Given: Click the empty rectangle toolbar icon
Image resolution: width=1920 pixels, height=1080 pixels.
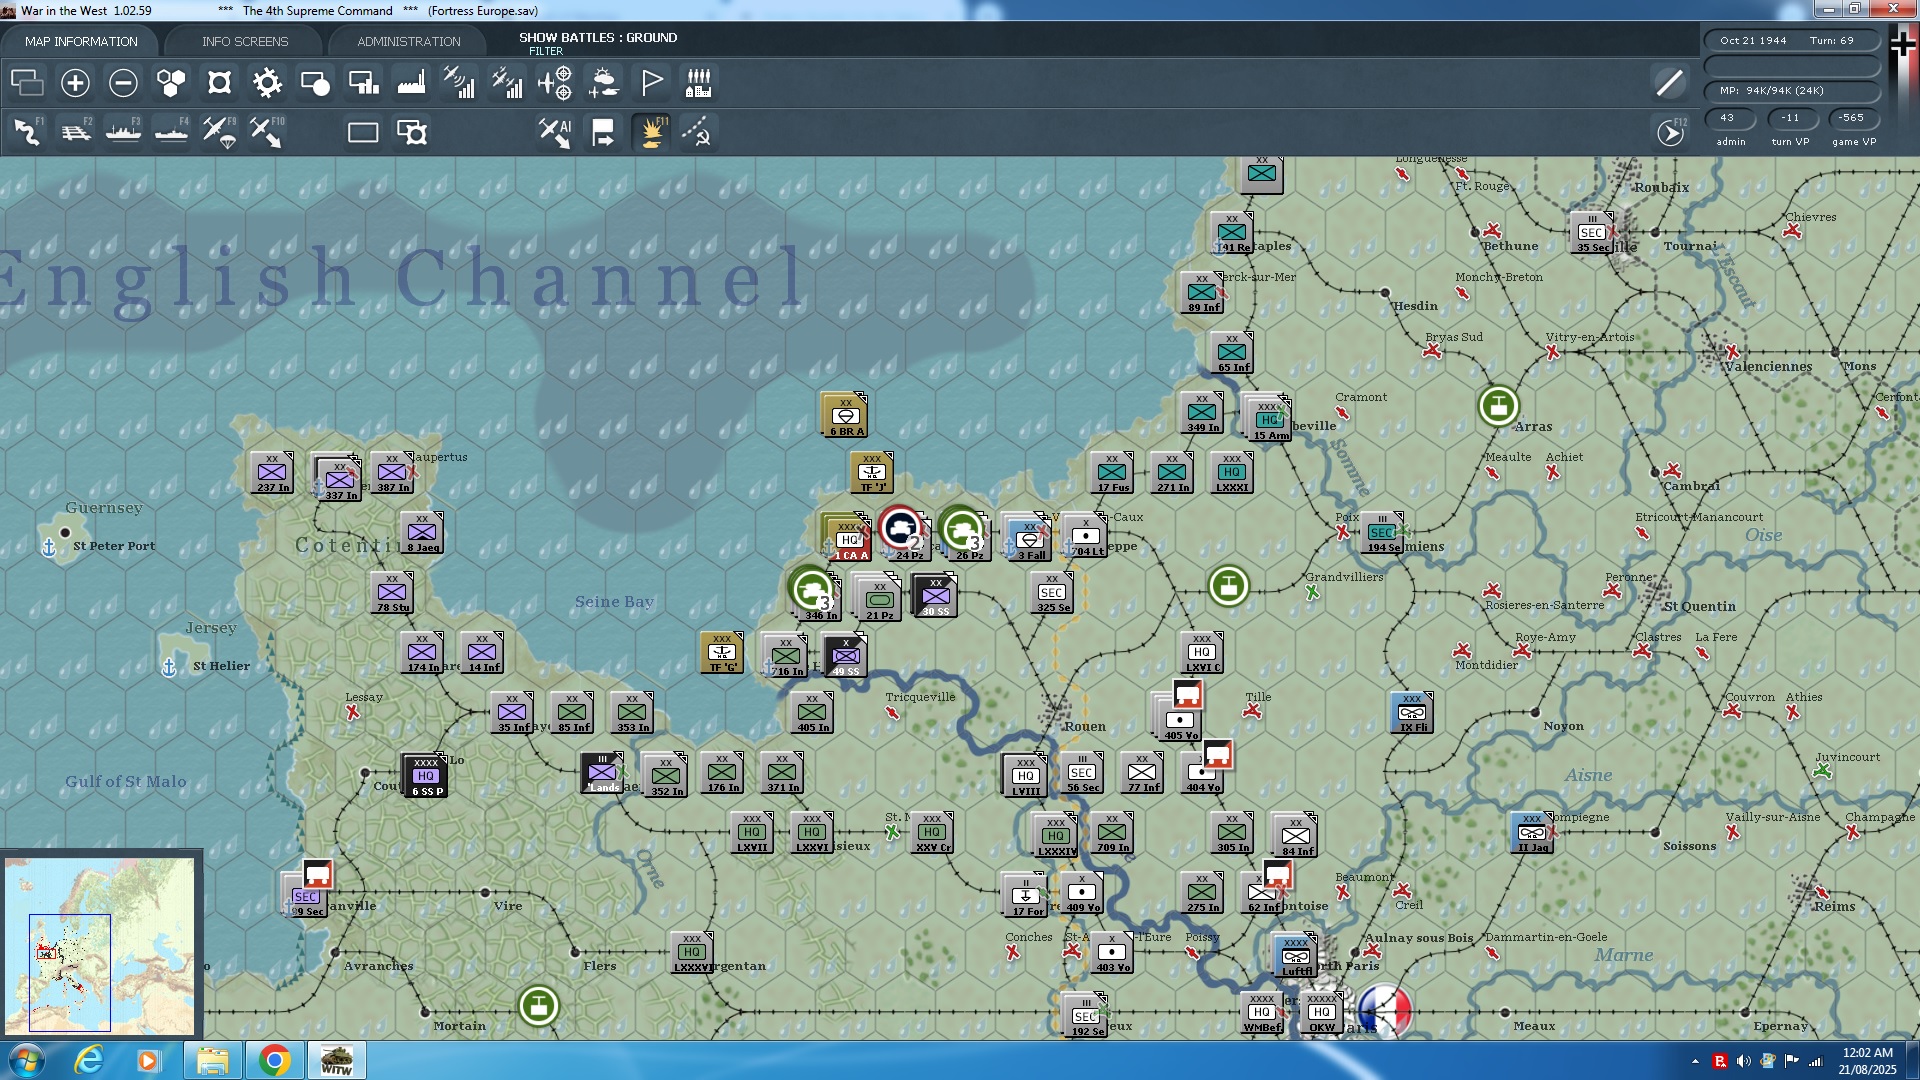Looking at the screenshot, I should coord(363,132).
